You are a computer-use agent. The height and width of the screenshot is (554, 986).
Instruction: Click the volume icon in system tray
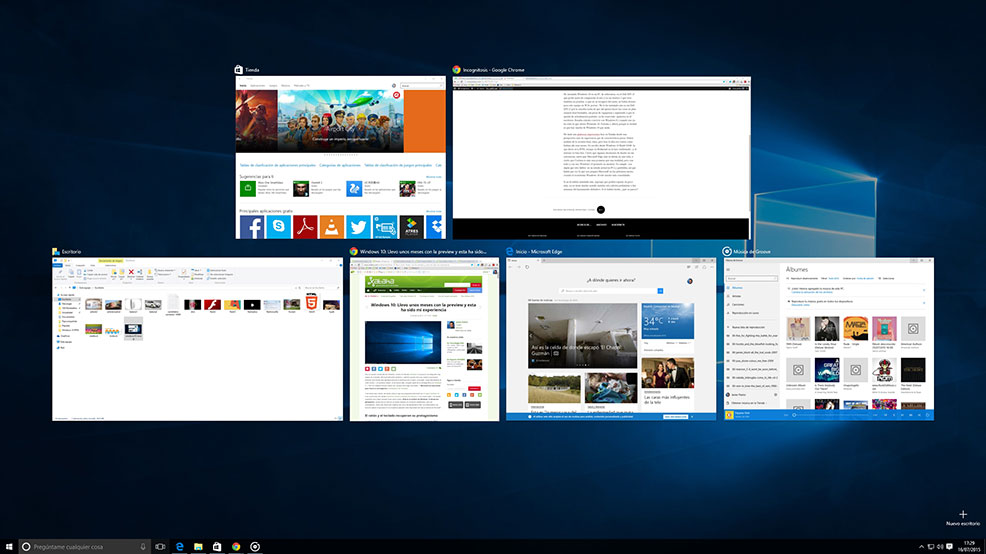coord(940,546)
